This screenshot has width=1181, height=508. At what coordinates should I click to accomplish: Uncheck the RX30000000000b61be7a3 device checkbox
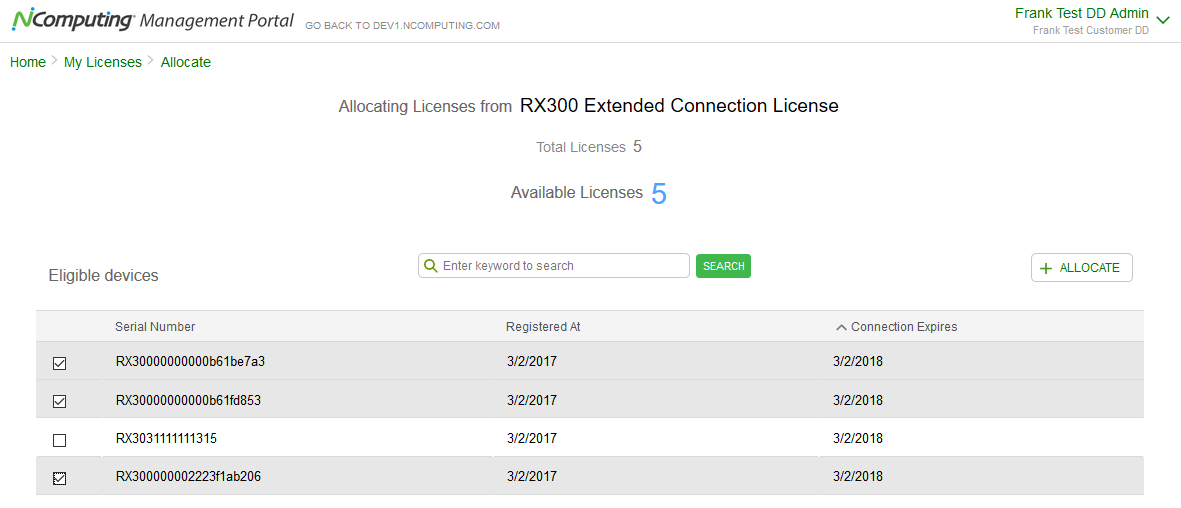(59, 363)
